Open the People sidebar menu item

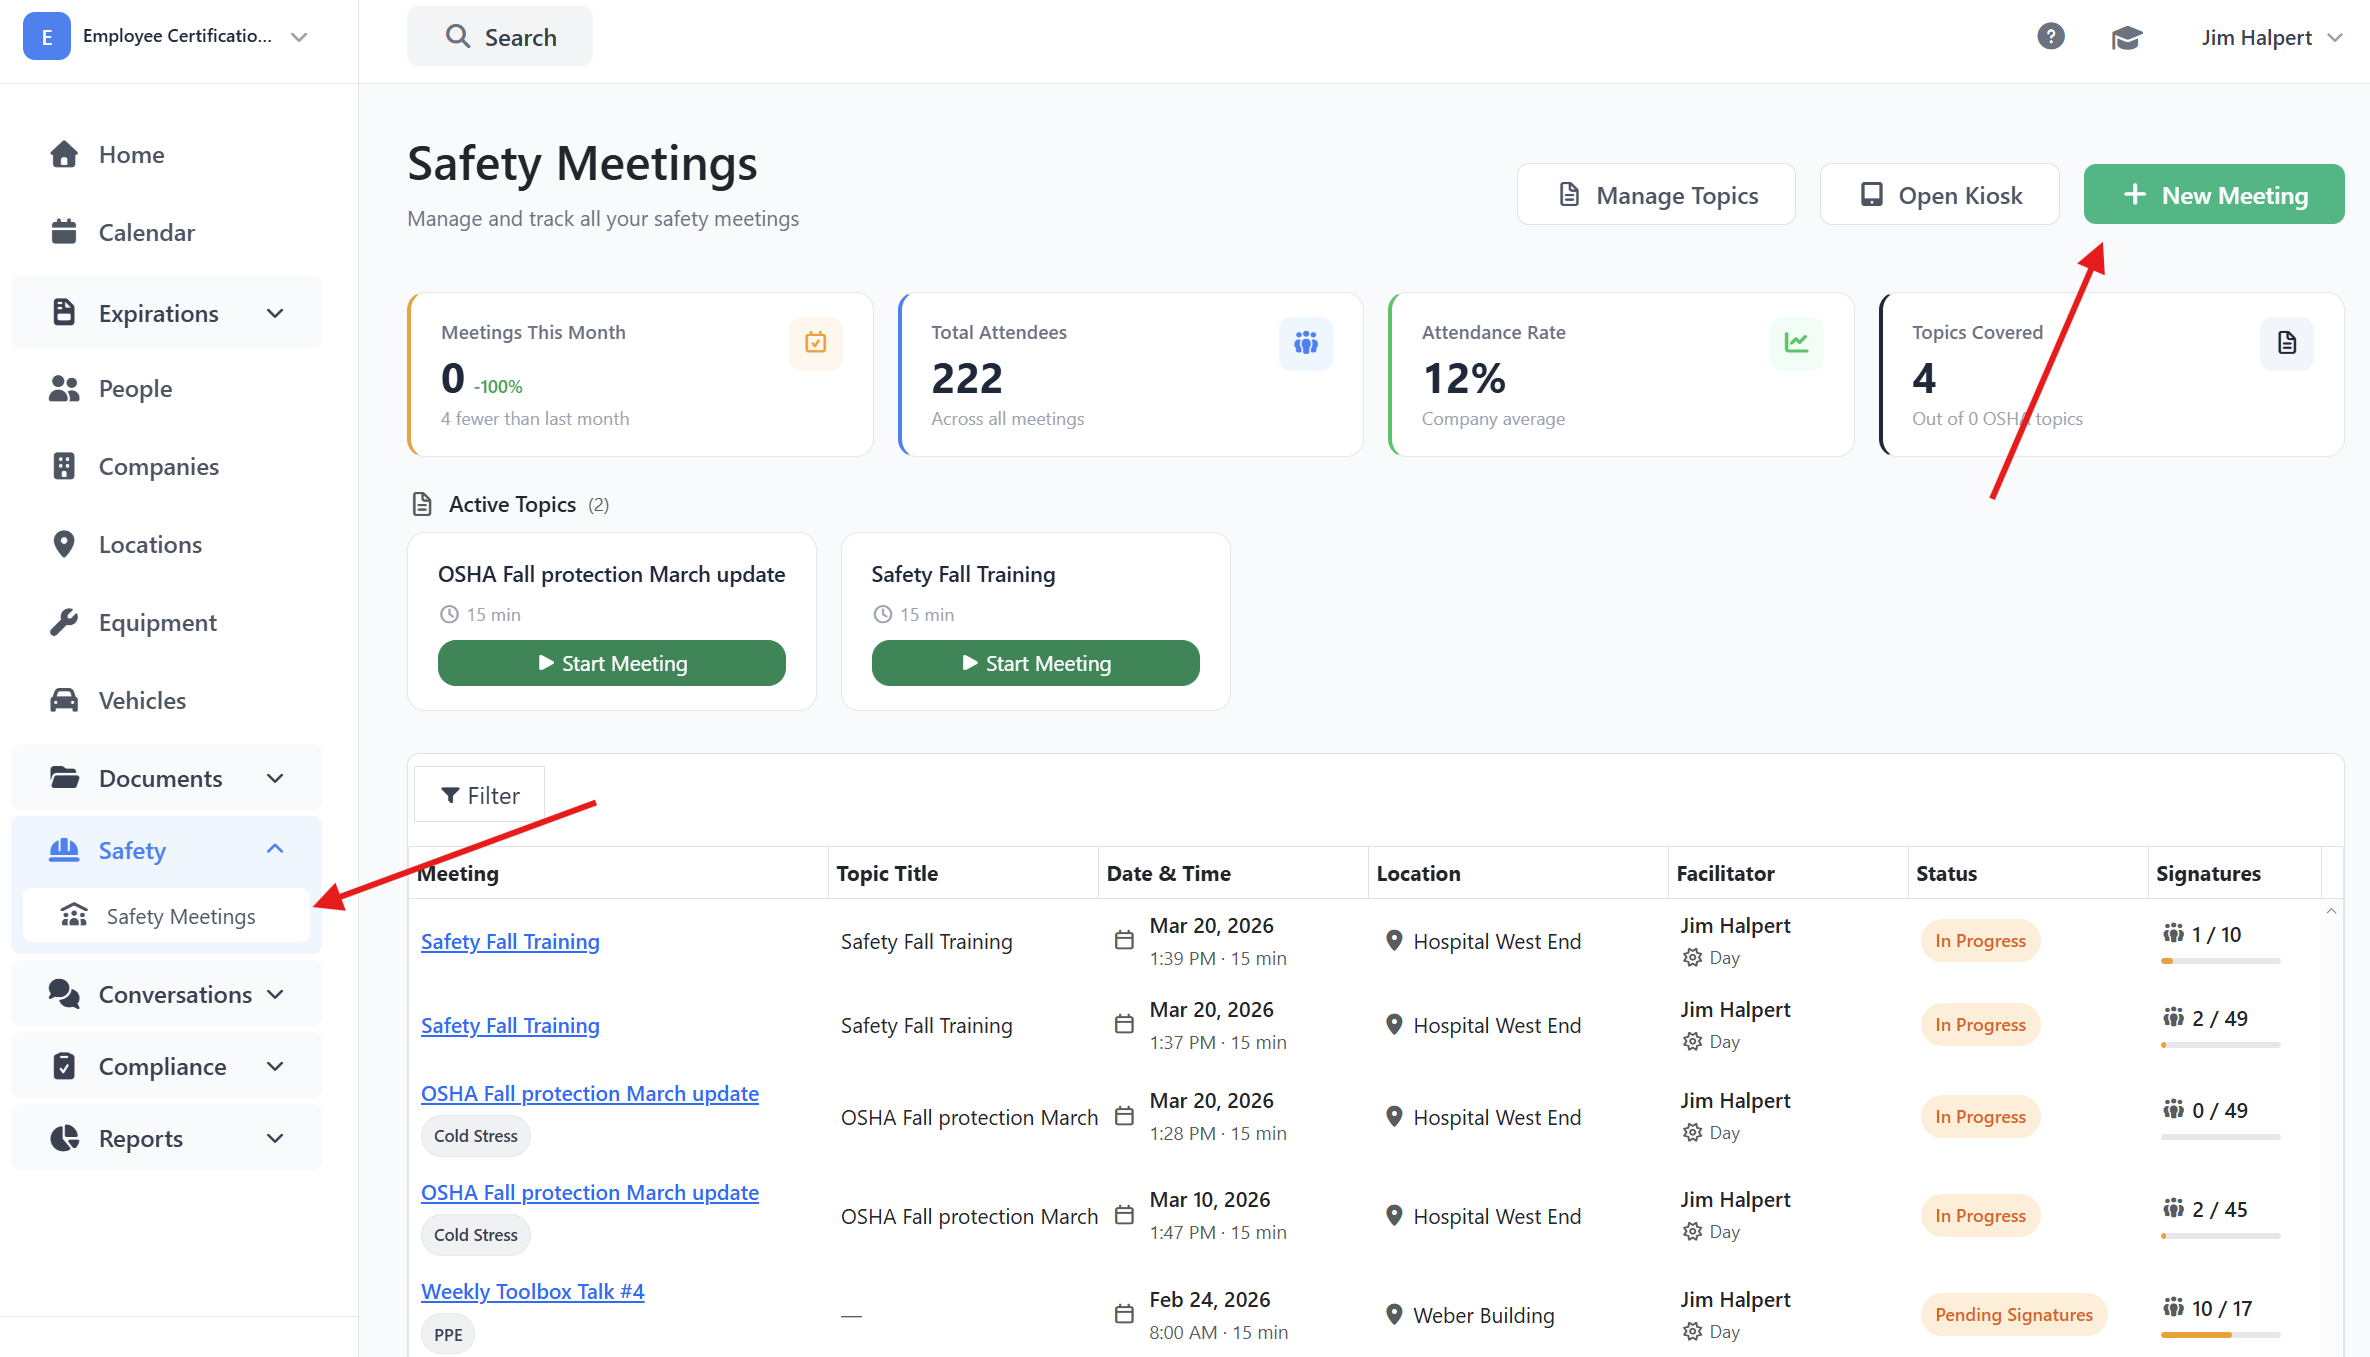134,388
